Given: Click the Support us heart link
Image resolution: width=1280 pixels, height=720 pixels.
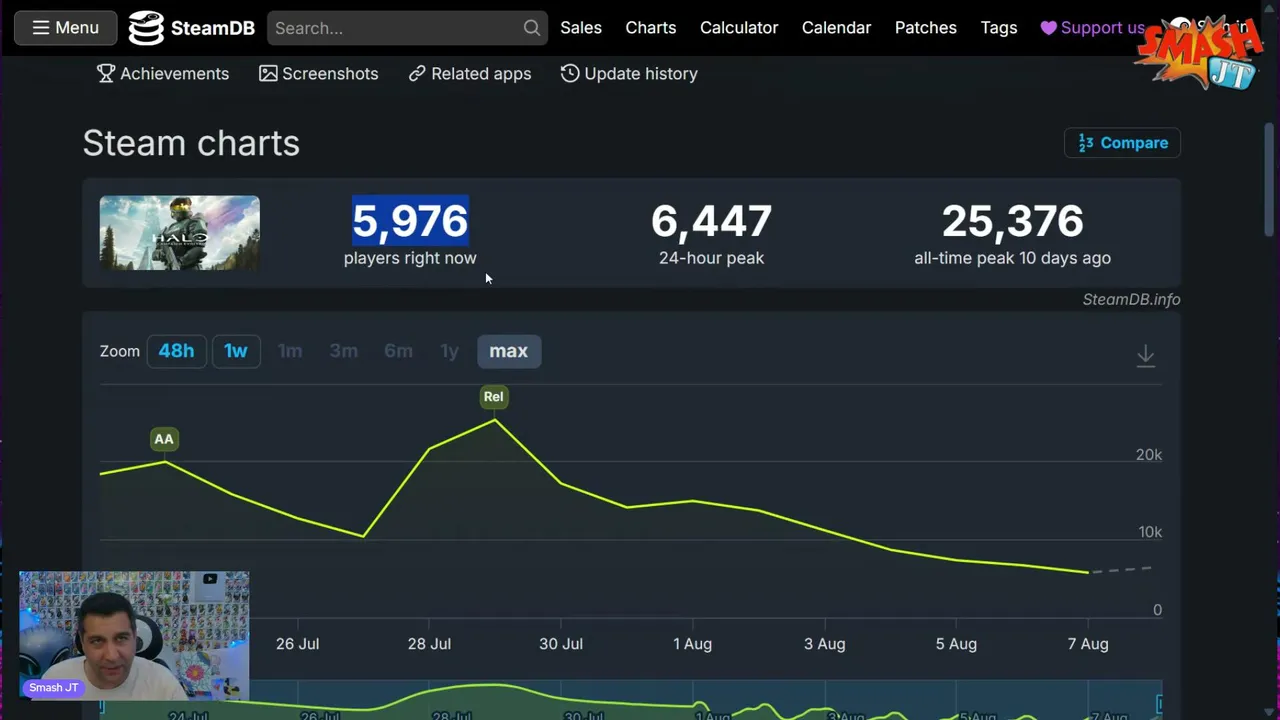Looking at the screenshot, I should [x=1093, y=28].
